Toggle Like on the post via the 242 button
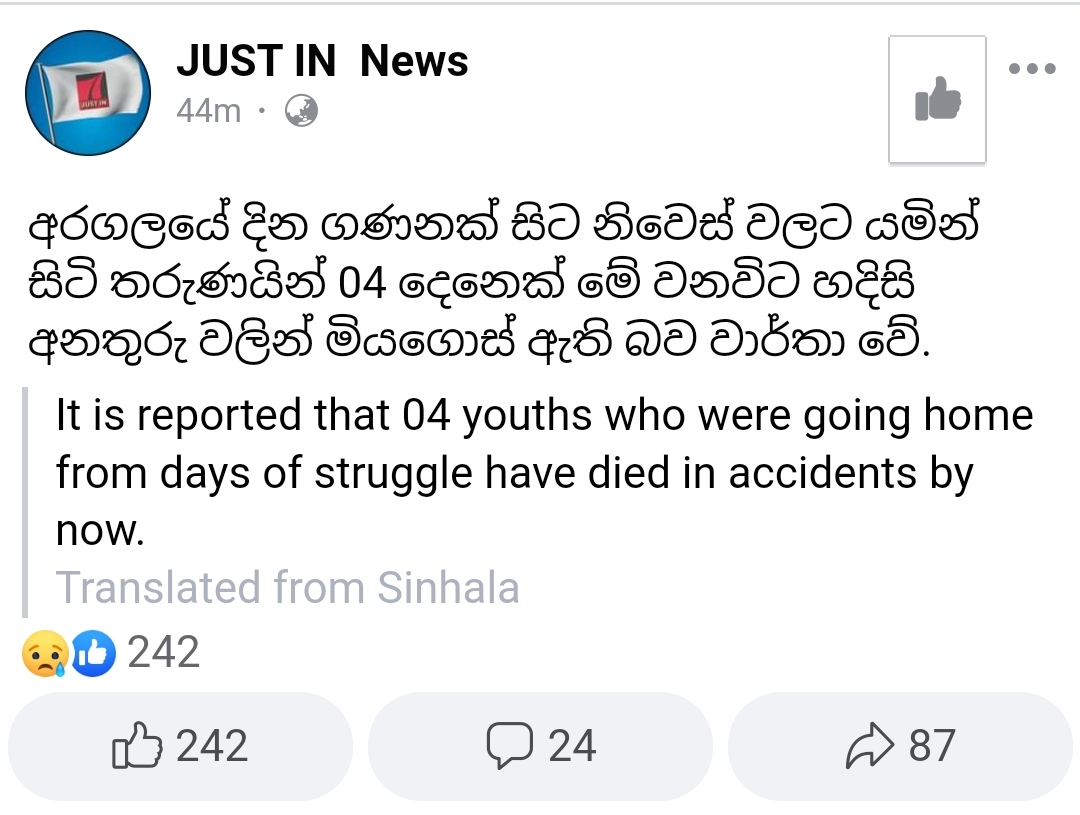 pos(180,746)
